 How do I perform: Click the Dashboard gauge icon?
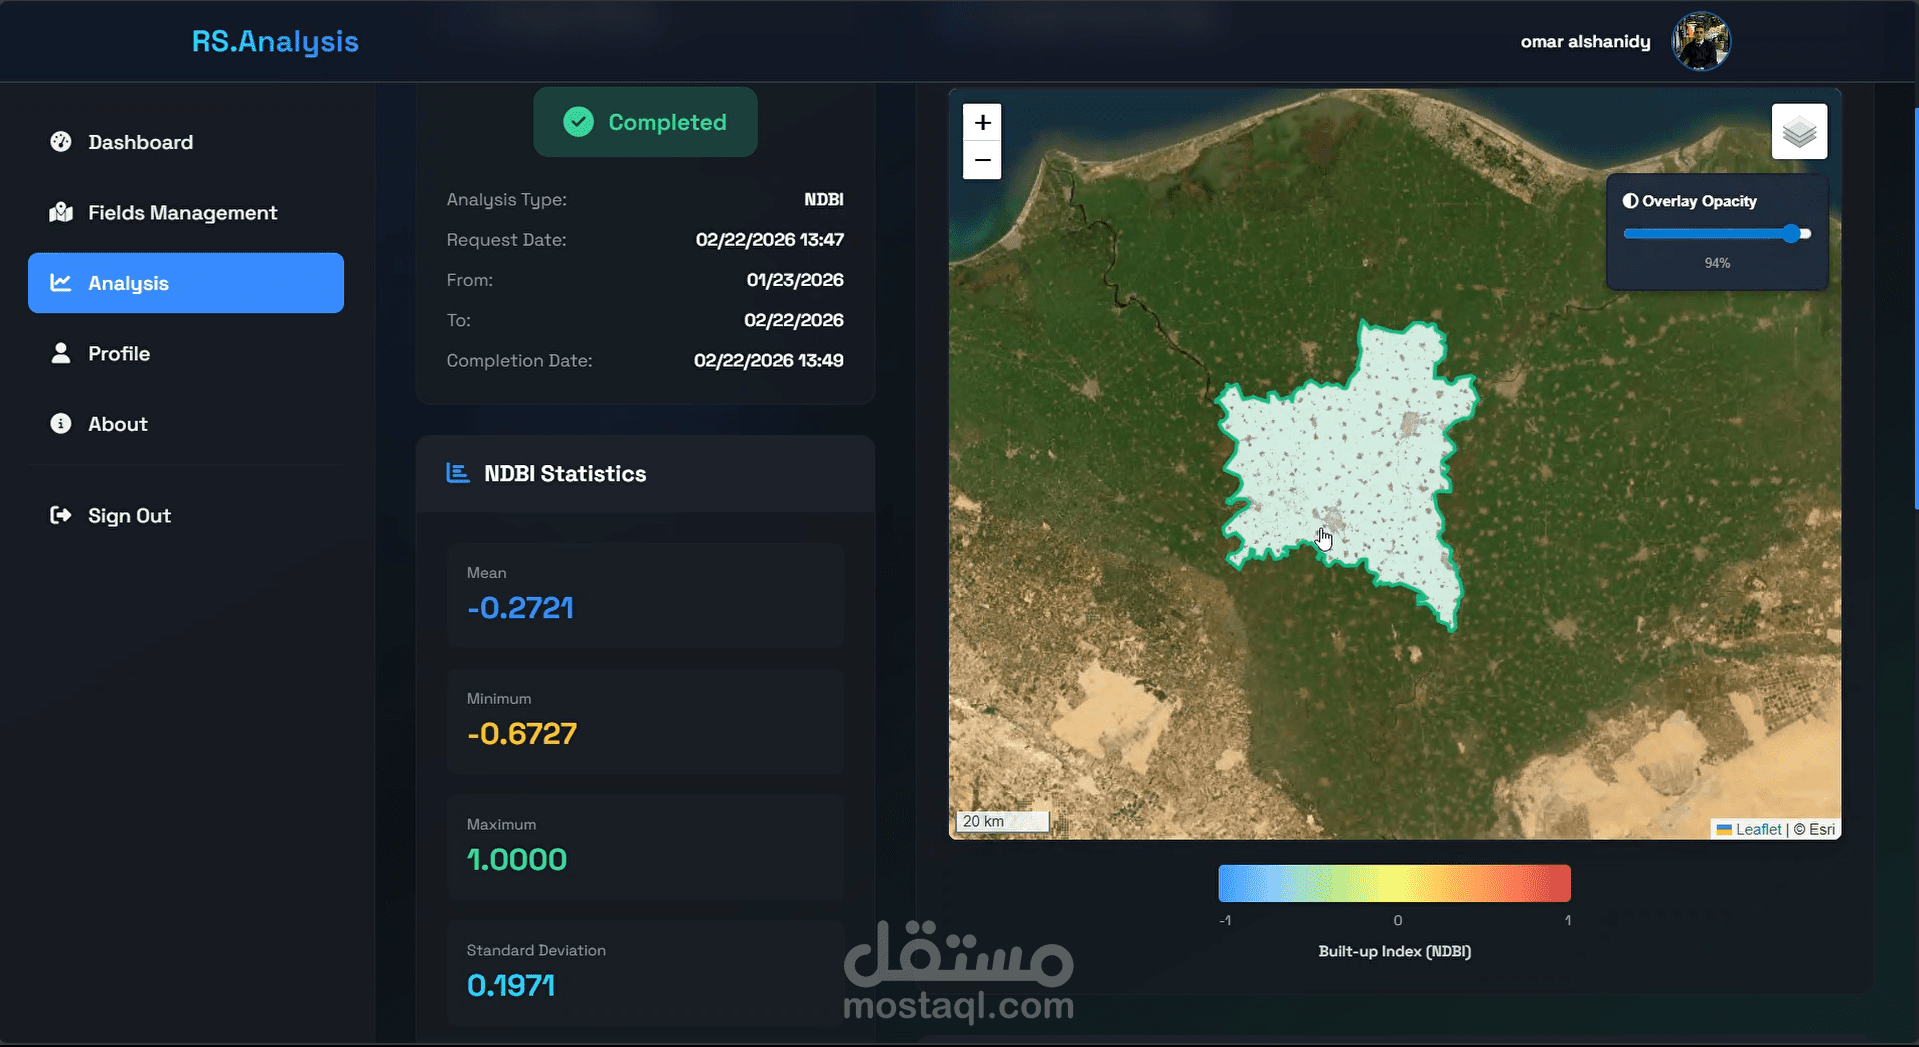[61, 142]
